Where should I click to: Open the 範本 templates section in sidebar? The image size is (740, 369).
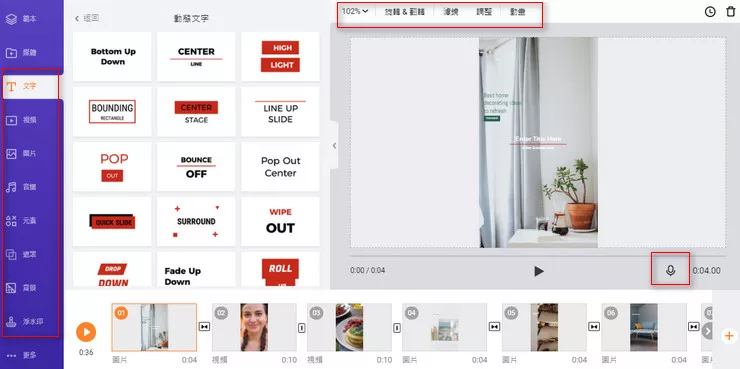click(x=21, y=19)
